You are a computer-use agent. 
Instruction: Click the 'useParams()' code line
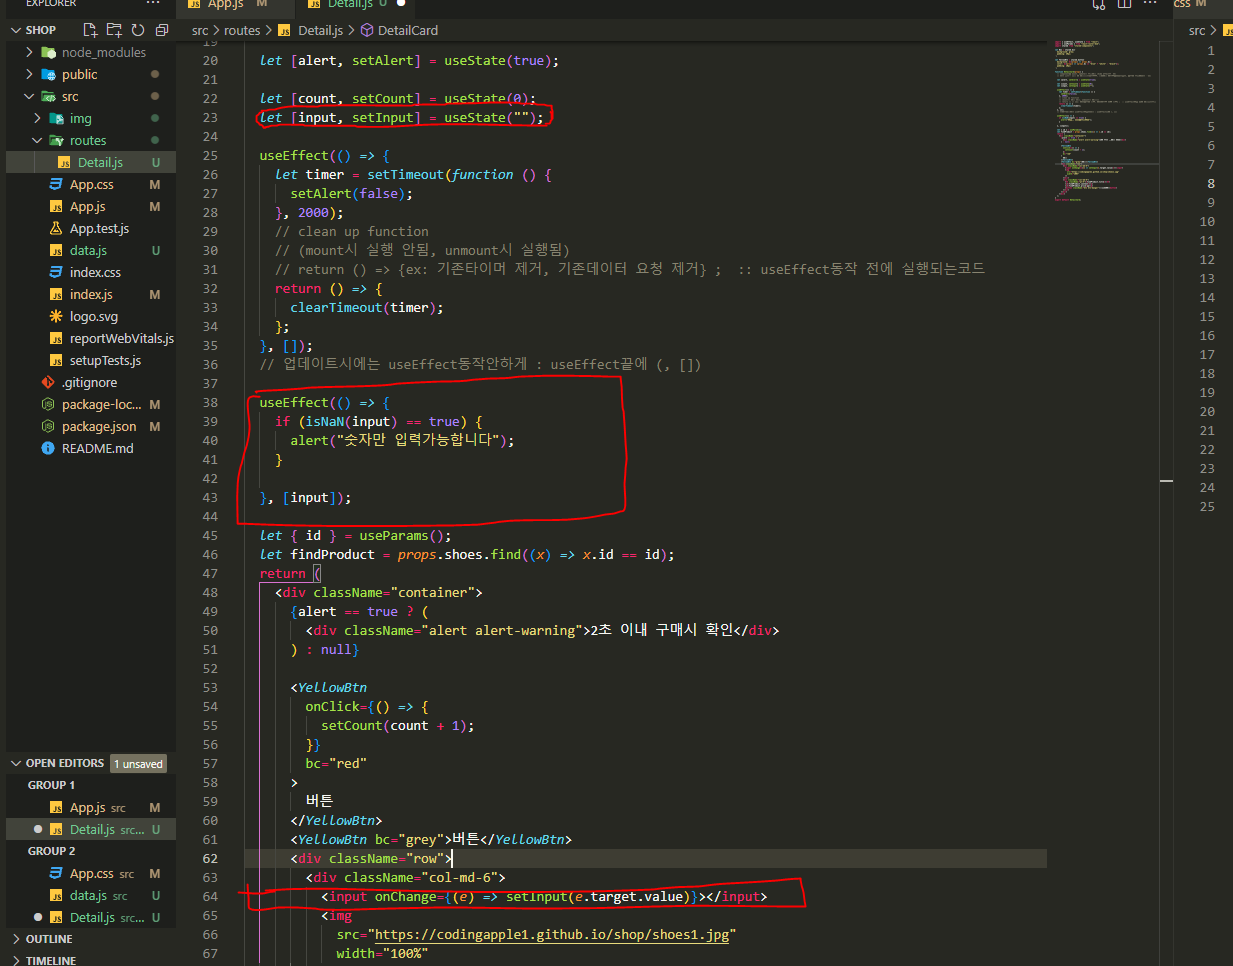[x=355, y=535]
